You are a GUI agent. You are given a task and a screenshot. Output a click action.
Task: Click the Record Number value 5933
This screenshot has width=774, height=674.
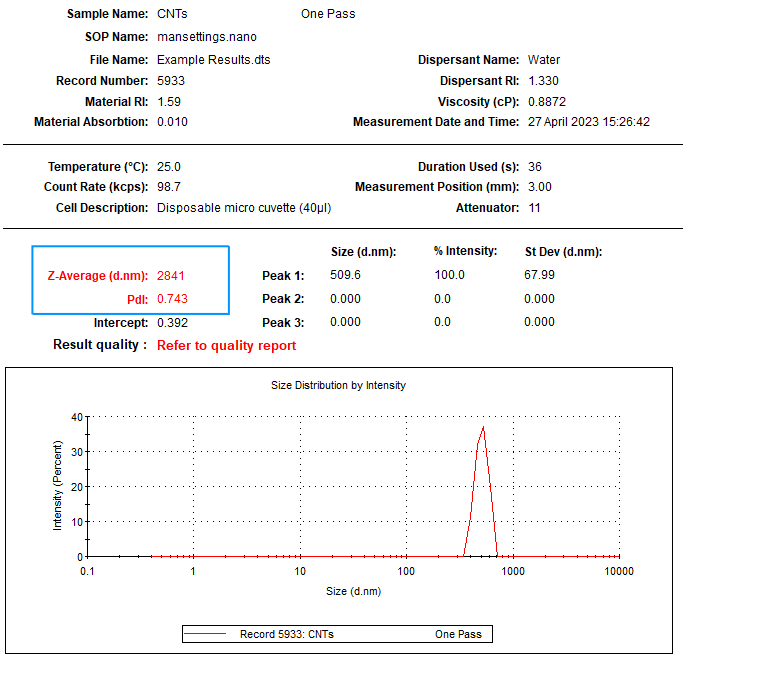click(171, 80)
